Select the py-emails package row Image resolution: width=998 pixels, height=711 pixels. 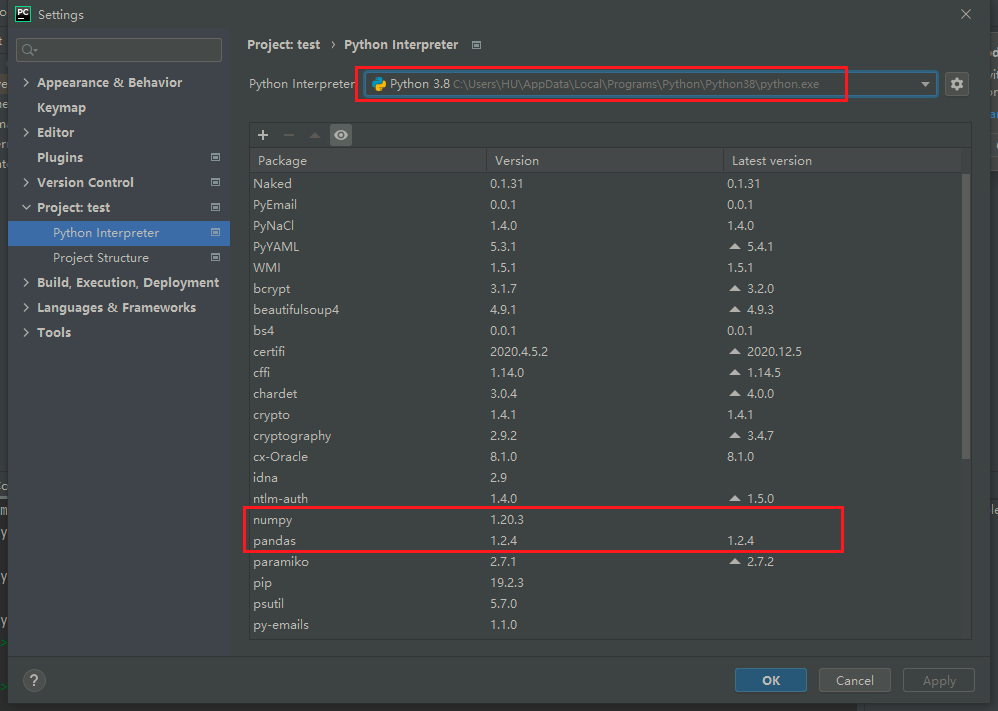[605, 624]
